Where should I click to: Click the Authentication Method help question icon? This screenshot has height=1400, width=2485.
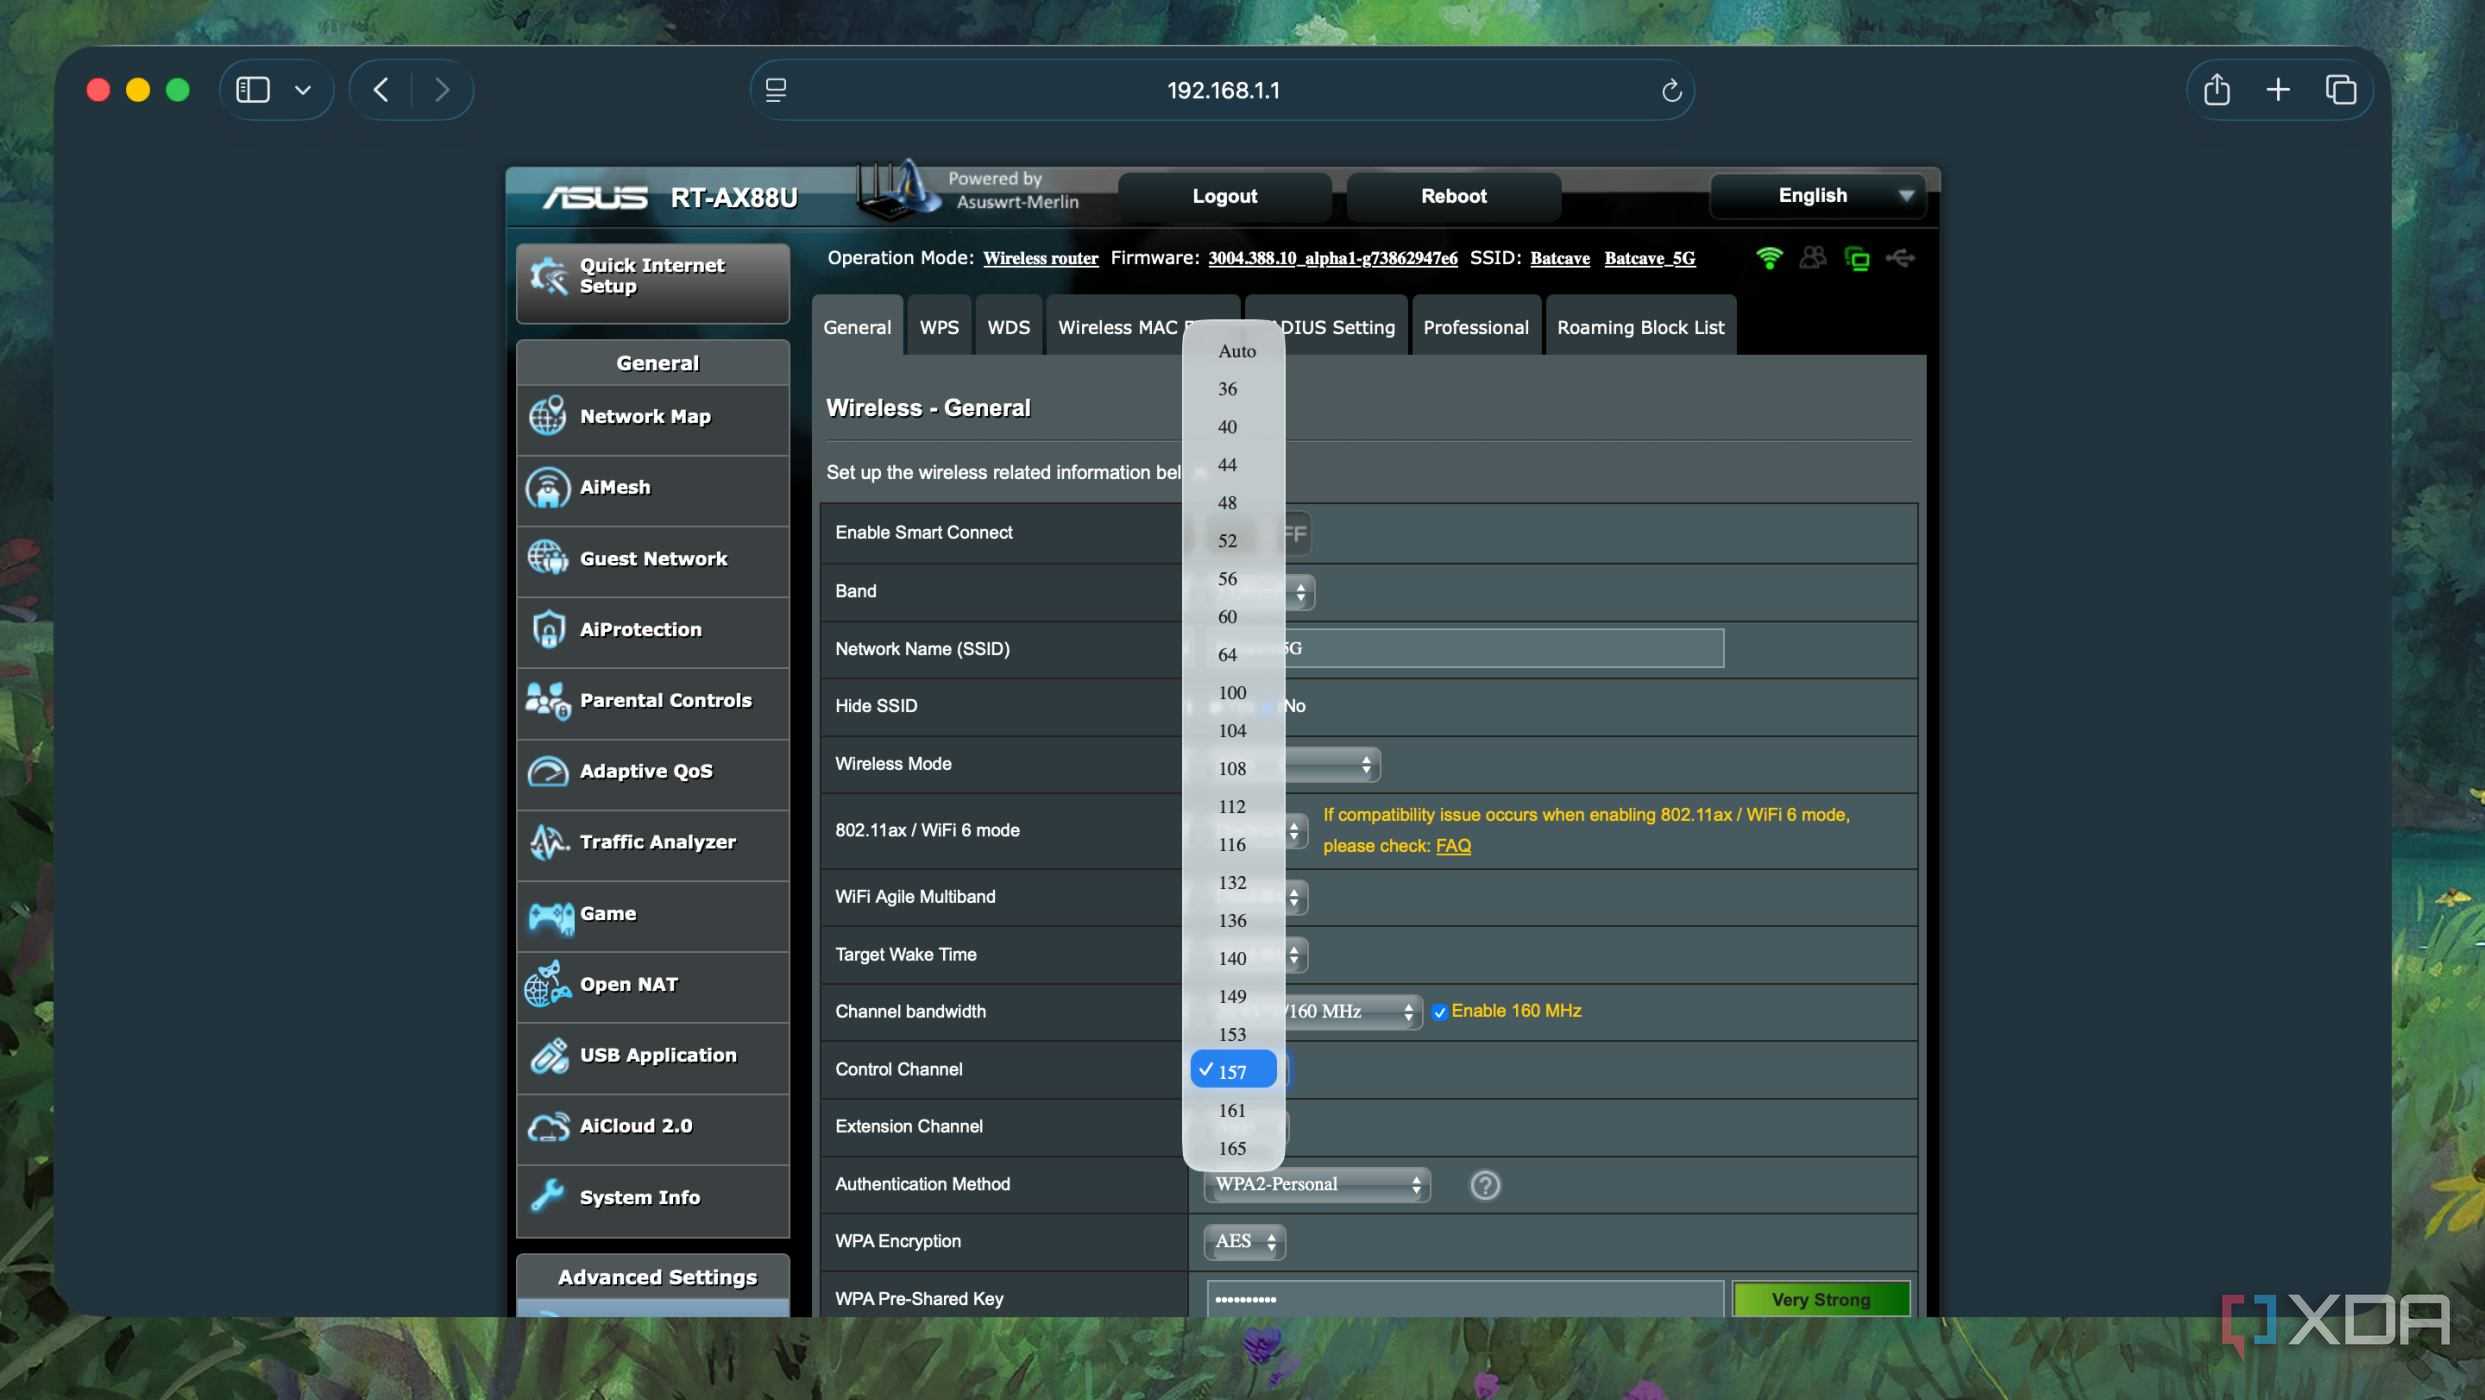point(1484,1185)
